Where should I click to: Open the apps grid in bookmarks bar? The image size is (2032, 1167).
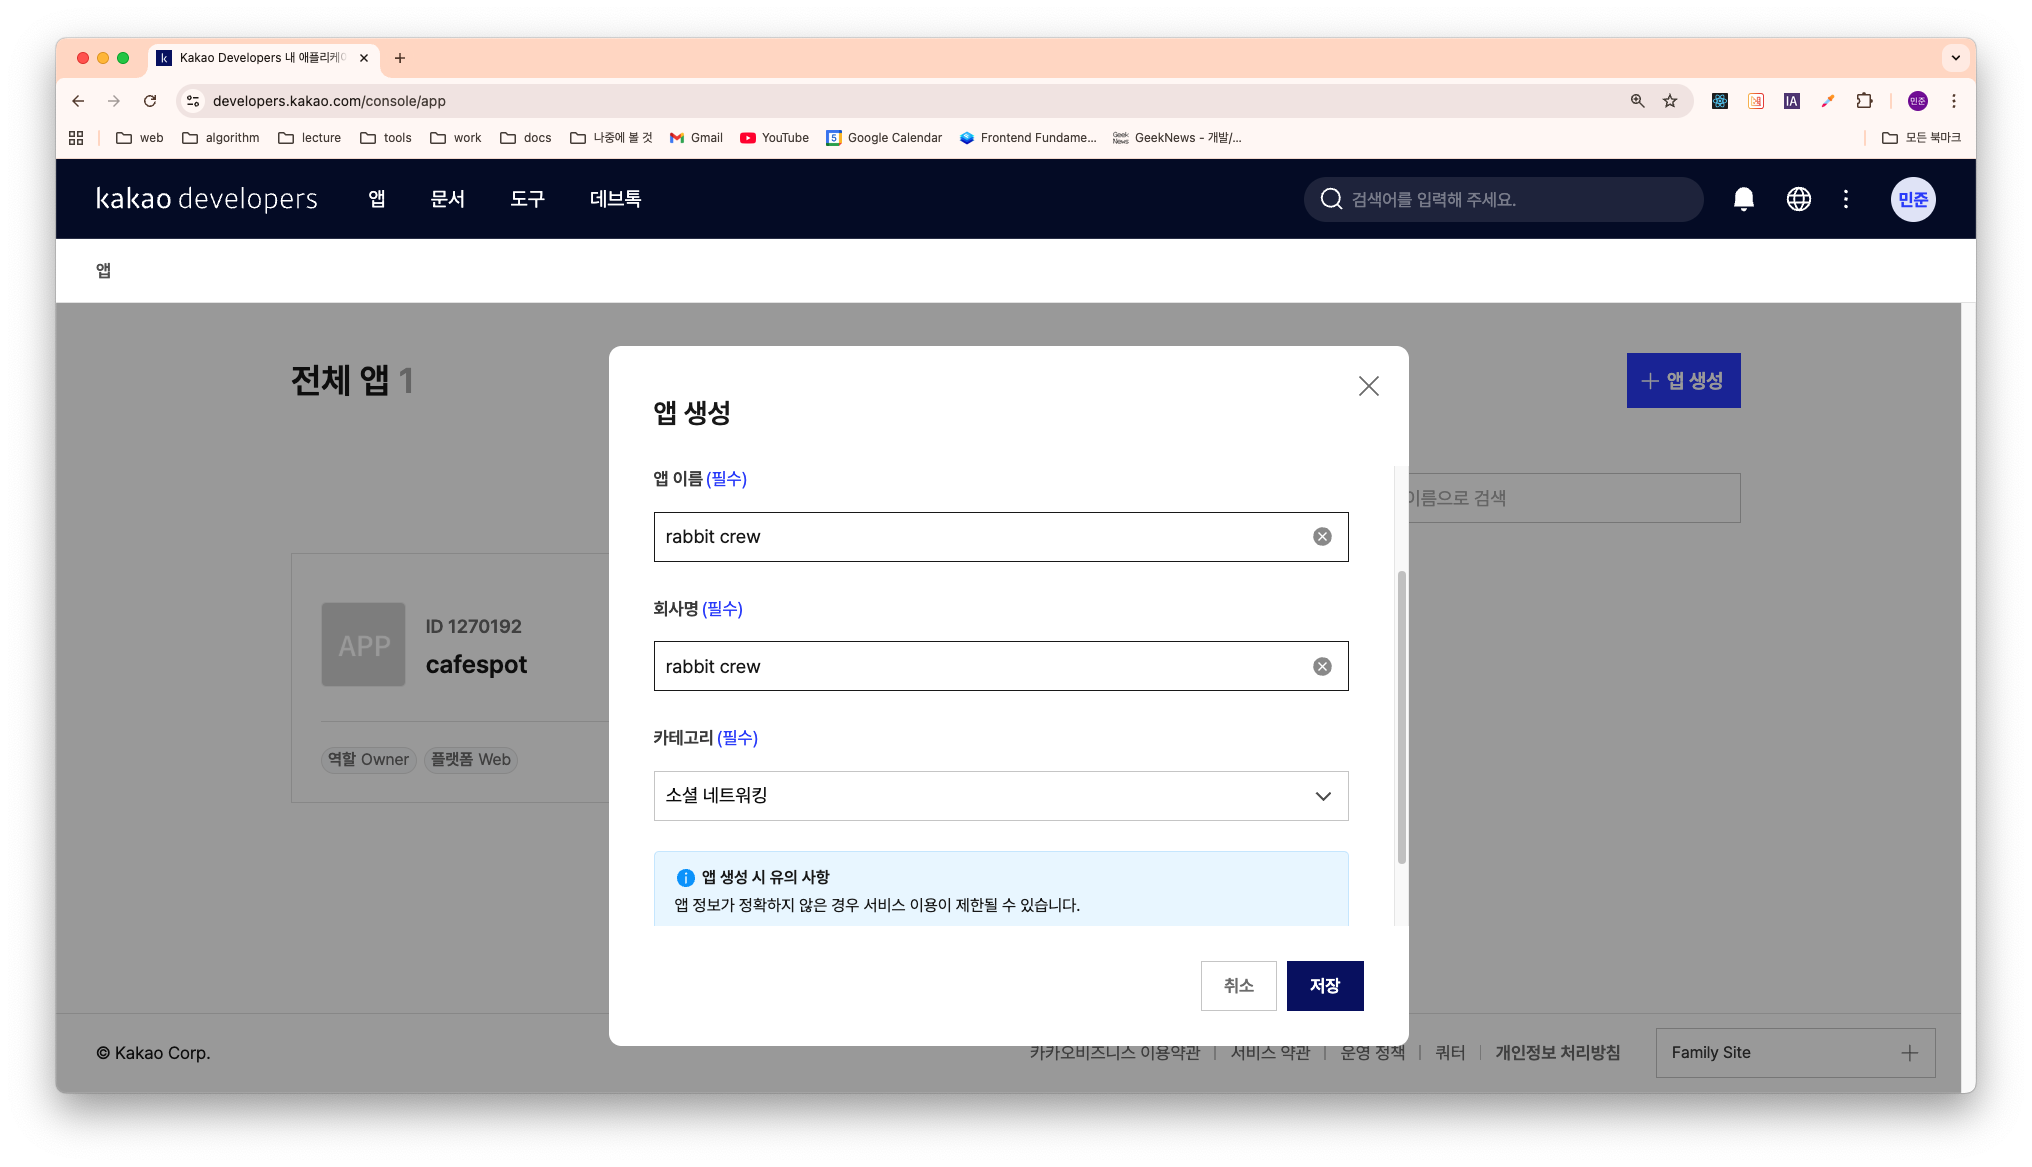pyautogui.click(x=76, y=138)
